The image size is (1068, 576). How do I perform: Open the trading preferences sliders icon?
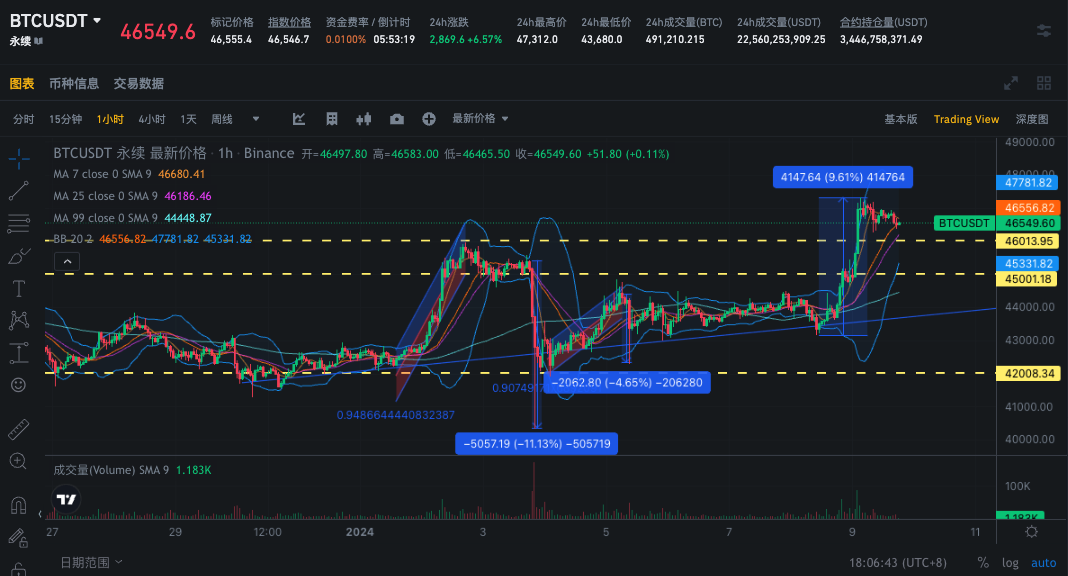coord(1043,31)
